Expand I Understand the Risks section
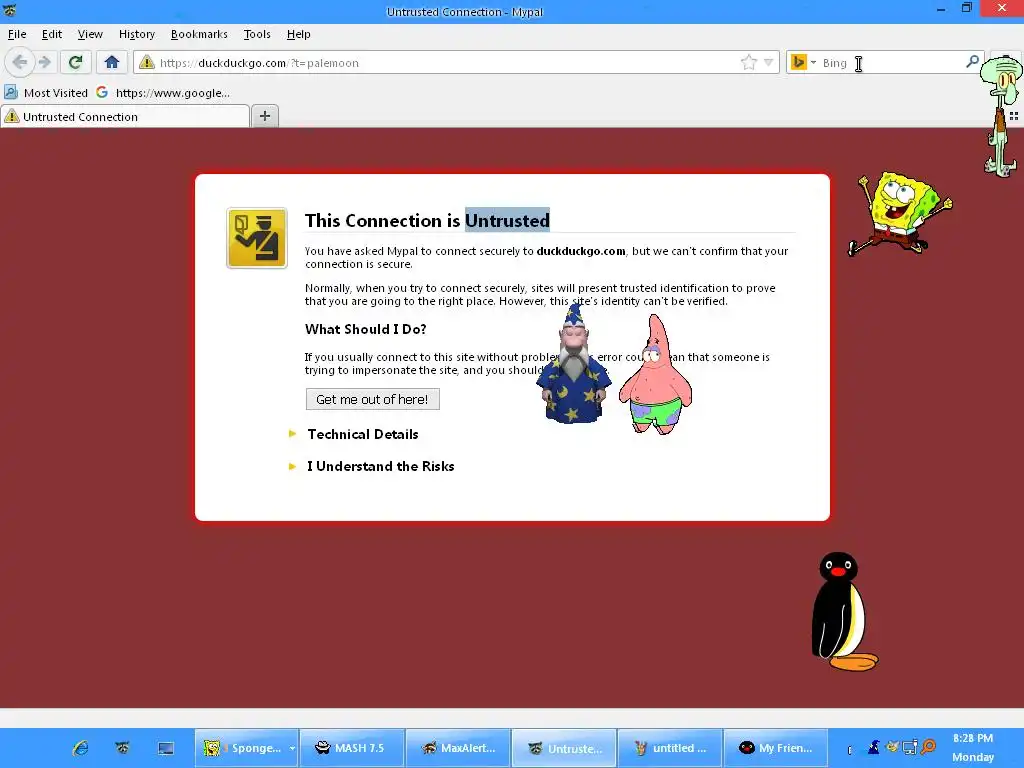This screenshot has width=1024, height=768. (380, 466)
